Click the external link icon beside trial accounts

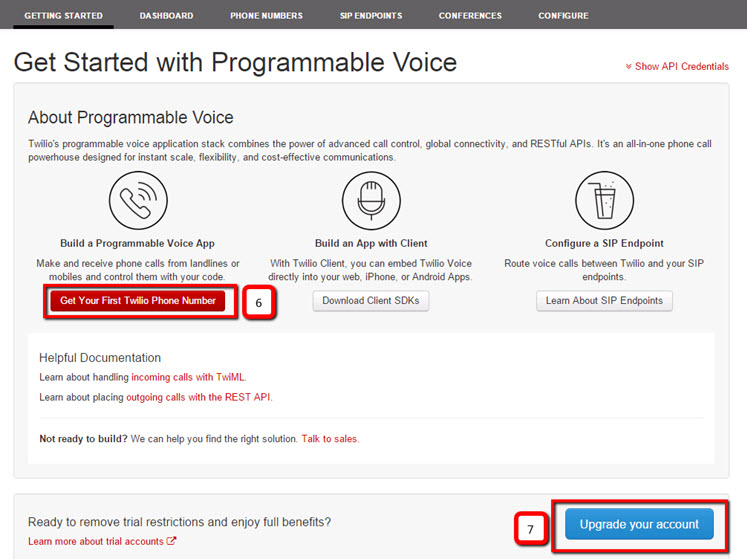pyautogui.click(x=172, y=541)
